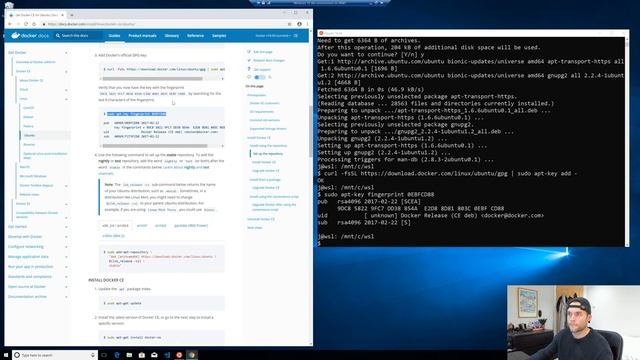
Task: Open the Glossary nav tab
Action: (x=172, y=36)
